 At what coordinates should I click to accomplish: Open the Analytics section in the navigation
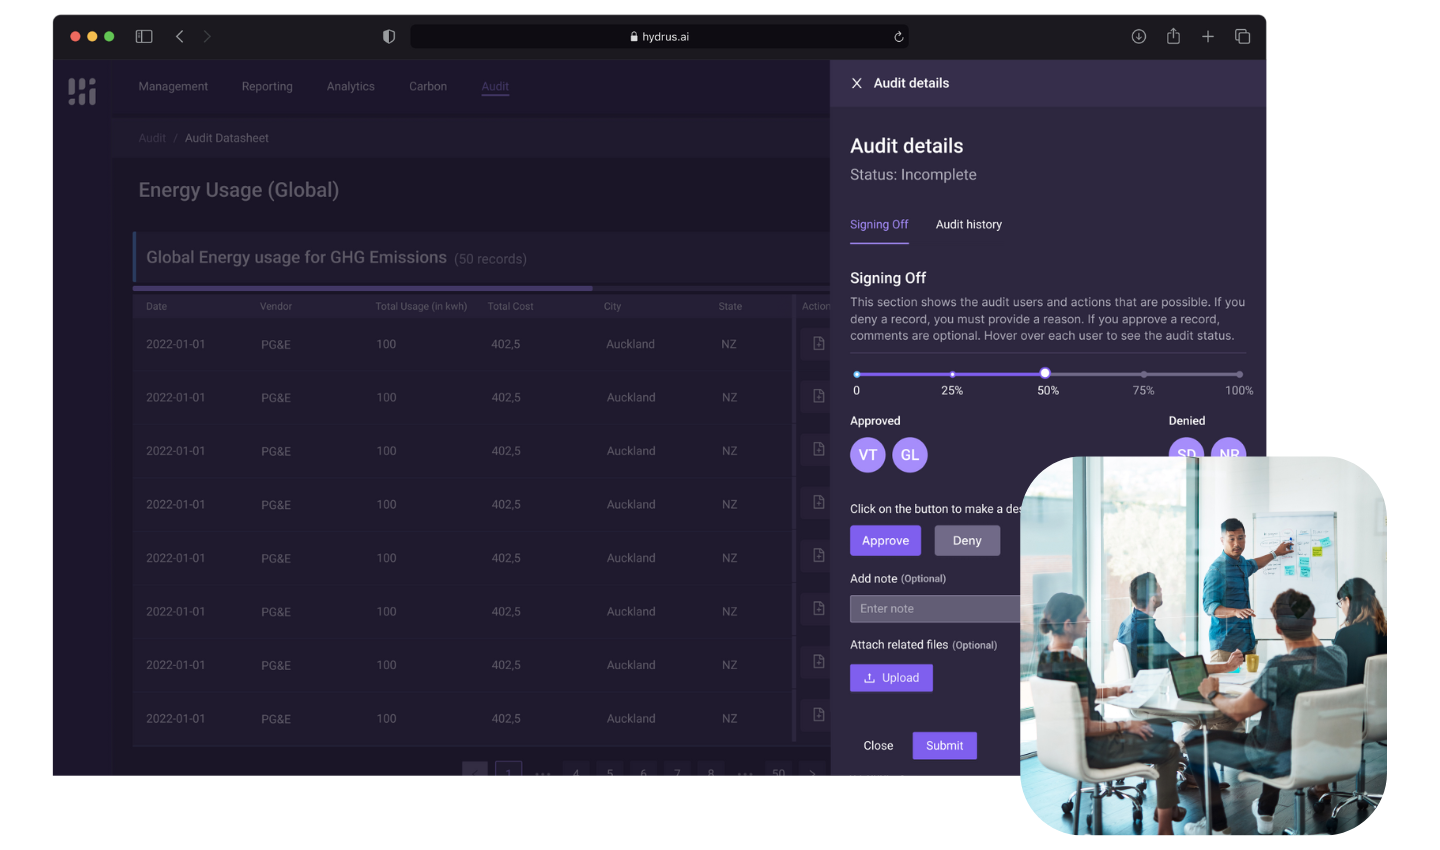(x=350, y=86)
